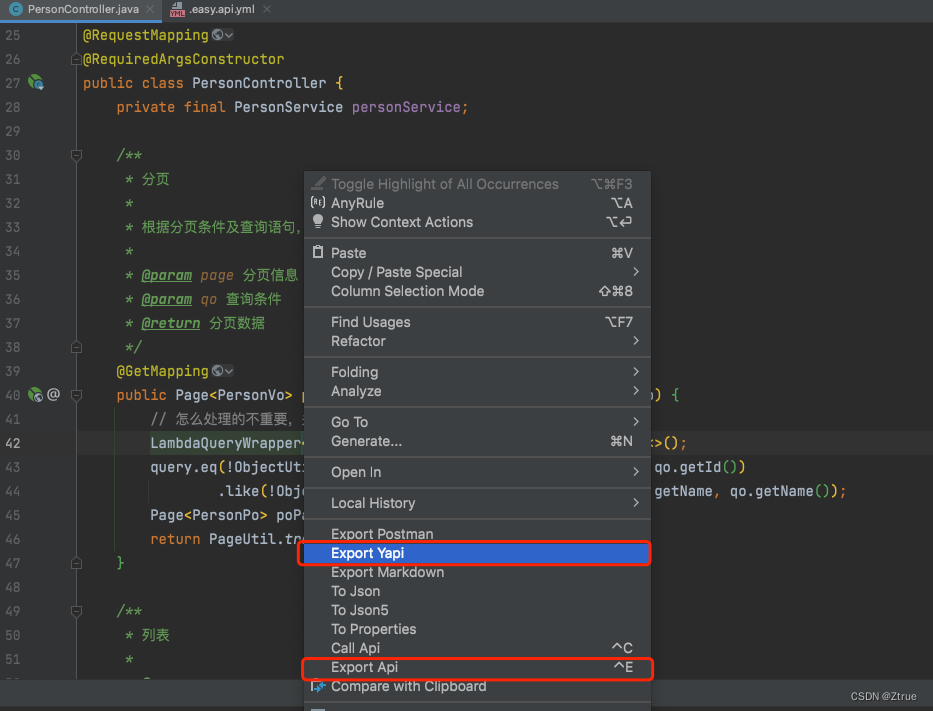Open the Analyze submenu
Screen dimensions: 933x711
[477, 391]
